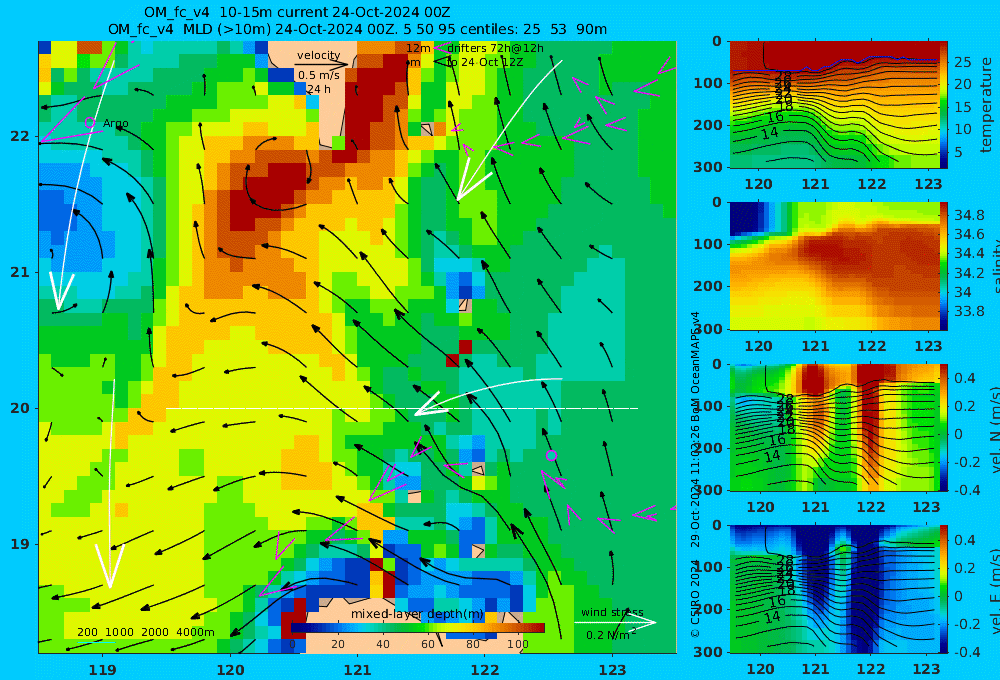This screenshot has width=1000, height=680.
Task: Click the "100" tick on the mixed-layer colorbar
Action: click(x=517, y=644)
